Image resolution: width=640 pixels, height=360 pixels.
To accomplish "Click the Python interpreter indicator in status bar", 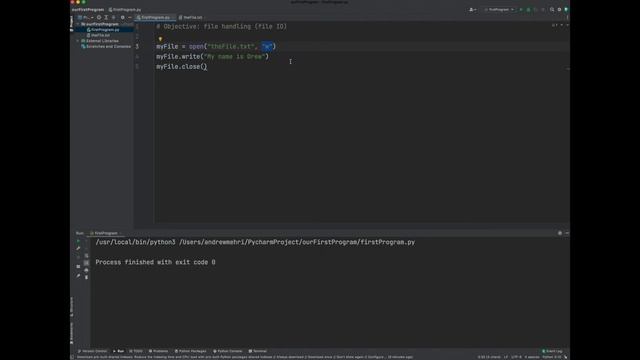I will click(x=552, y=357).
